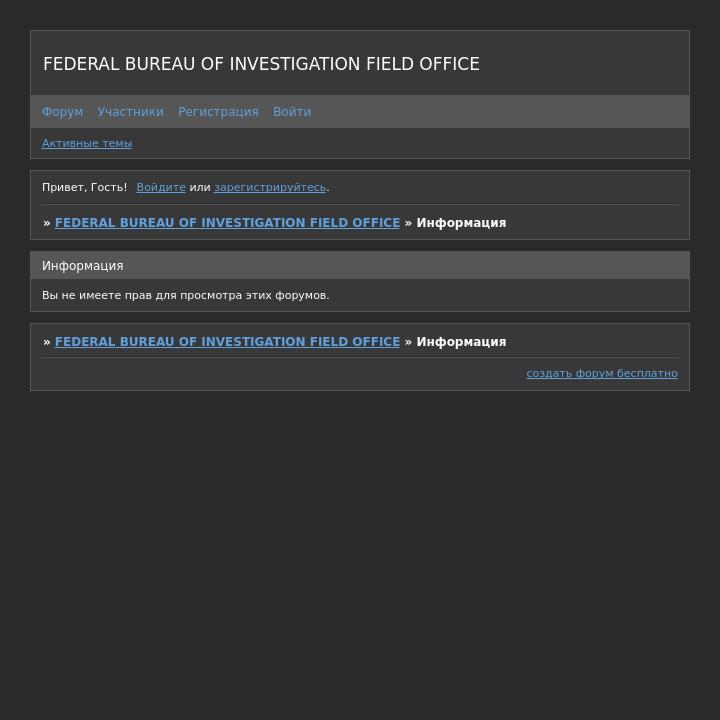Open the Регистрация menu link
The width and height of the screenshot is (720, 720).
(x=218, y=112)
